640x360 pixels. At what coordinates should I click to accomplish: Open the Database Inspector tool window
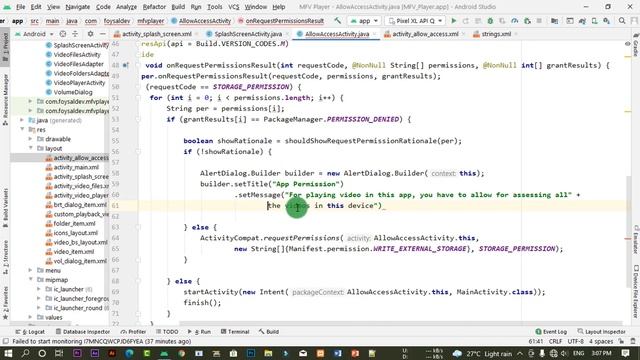(82, 332)
